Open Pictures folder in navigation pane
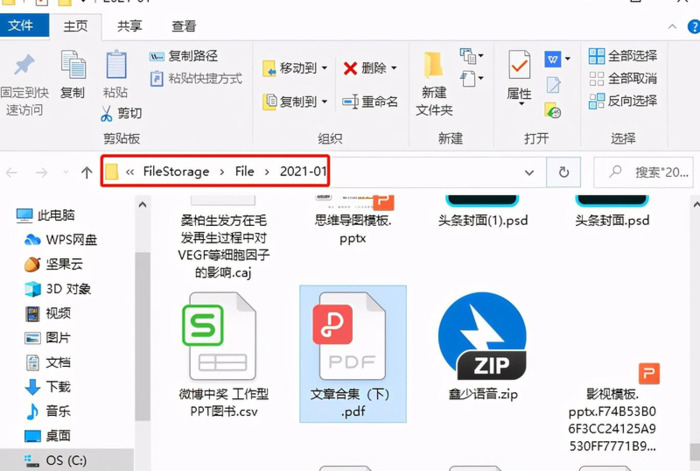Screen dimensions: 700x471 click(x=47, y=338)
